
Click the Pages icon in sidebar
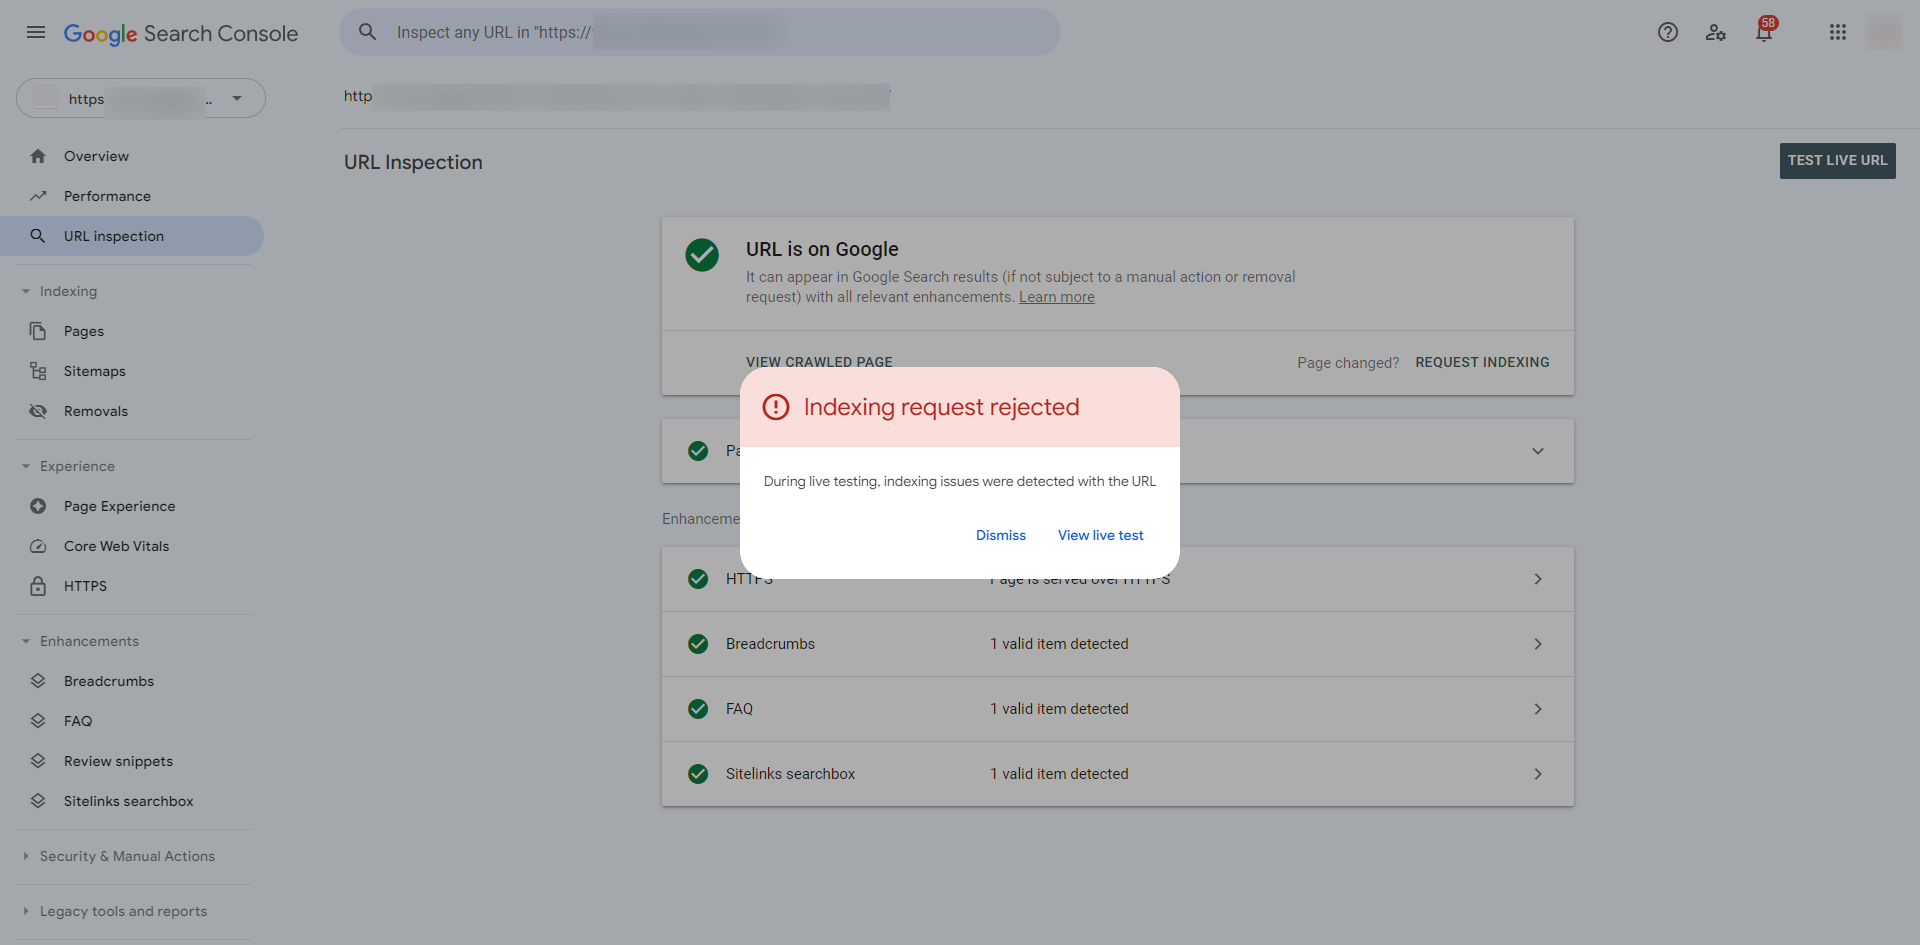(x=38, y=331)
